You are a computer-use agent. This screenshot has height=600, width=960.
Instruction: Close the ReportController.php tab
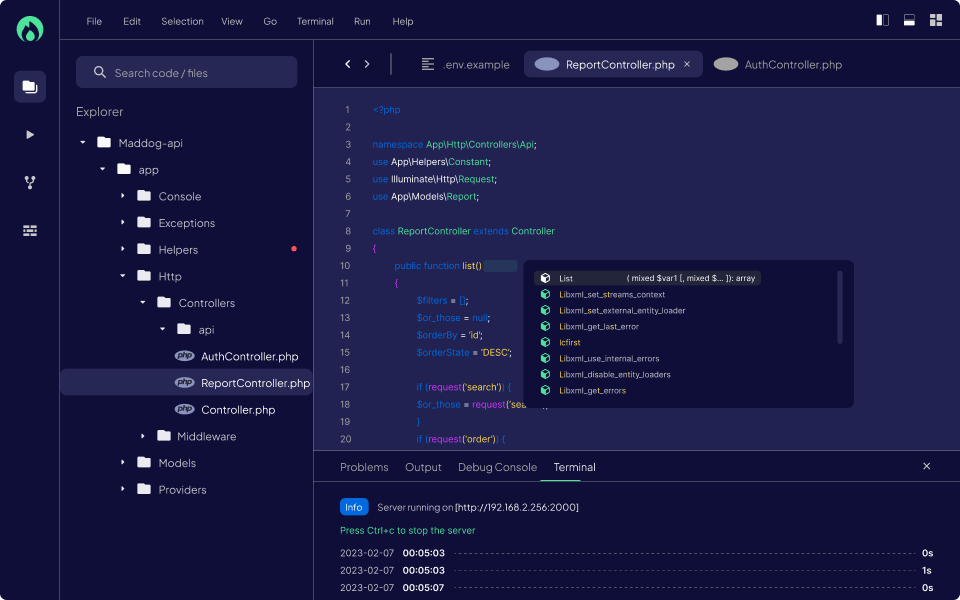click(687, 64)
